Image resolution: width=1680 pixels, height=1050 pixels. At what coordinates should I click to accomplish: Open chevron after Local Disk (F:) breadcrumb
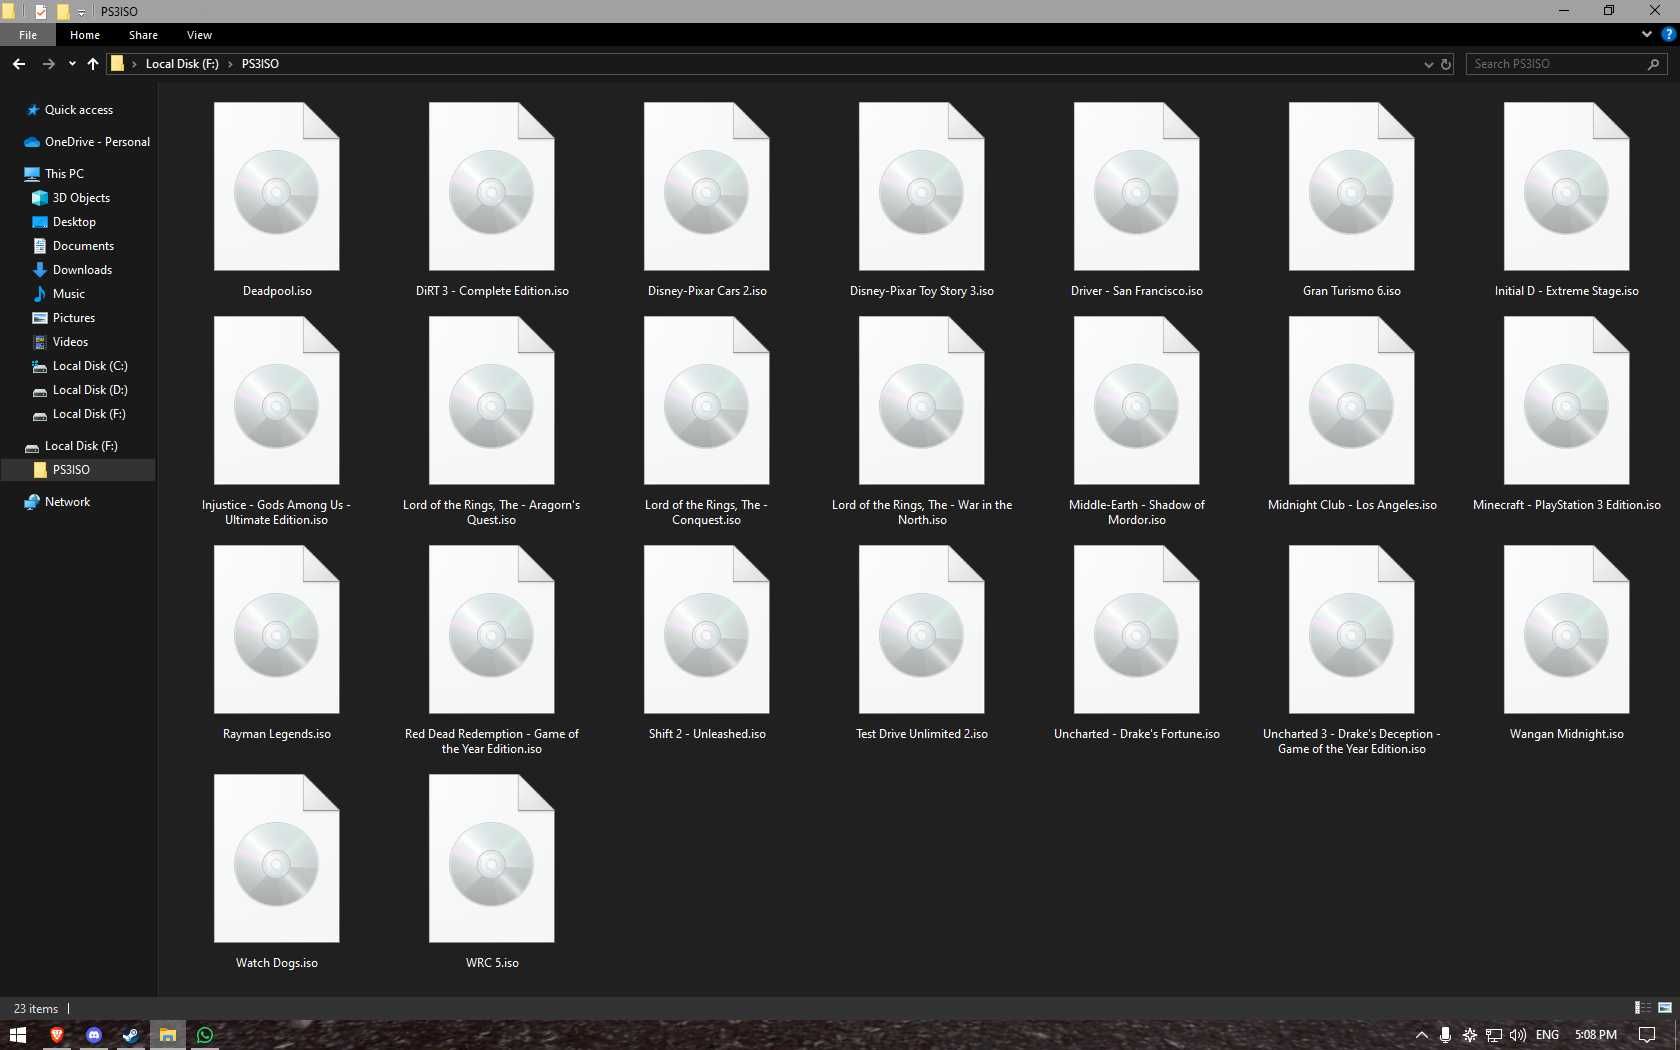pyautogui.click(x=230, y=64)
